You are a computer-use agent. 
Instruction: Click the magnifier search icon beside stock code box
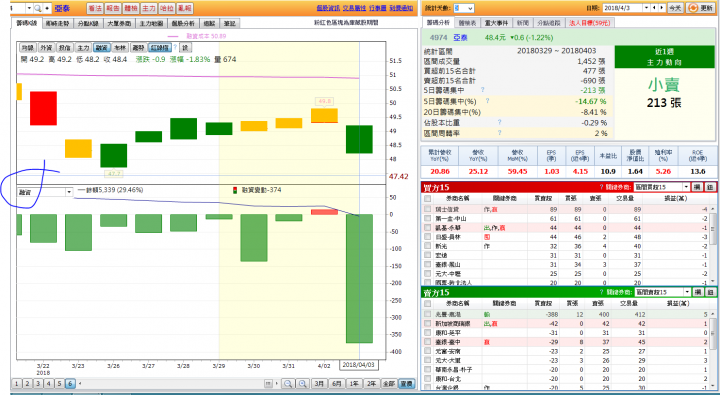point(38,8)
